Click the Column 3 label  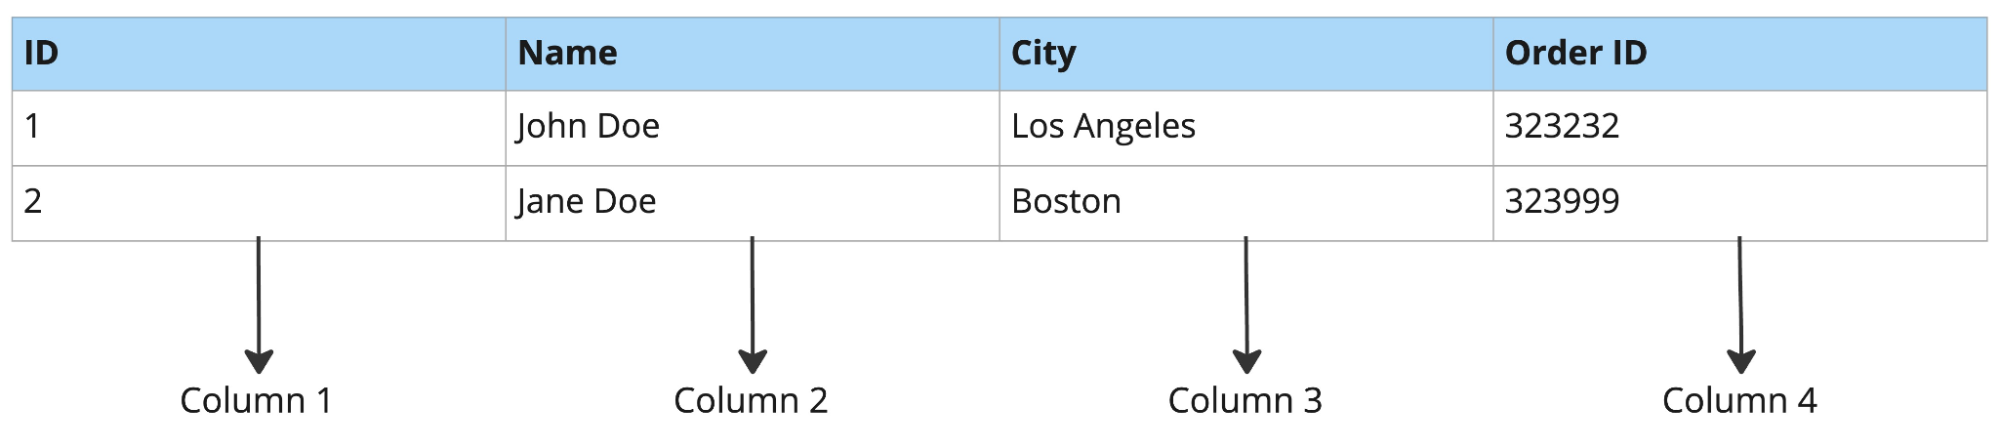coord(1245,401)
